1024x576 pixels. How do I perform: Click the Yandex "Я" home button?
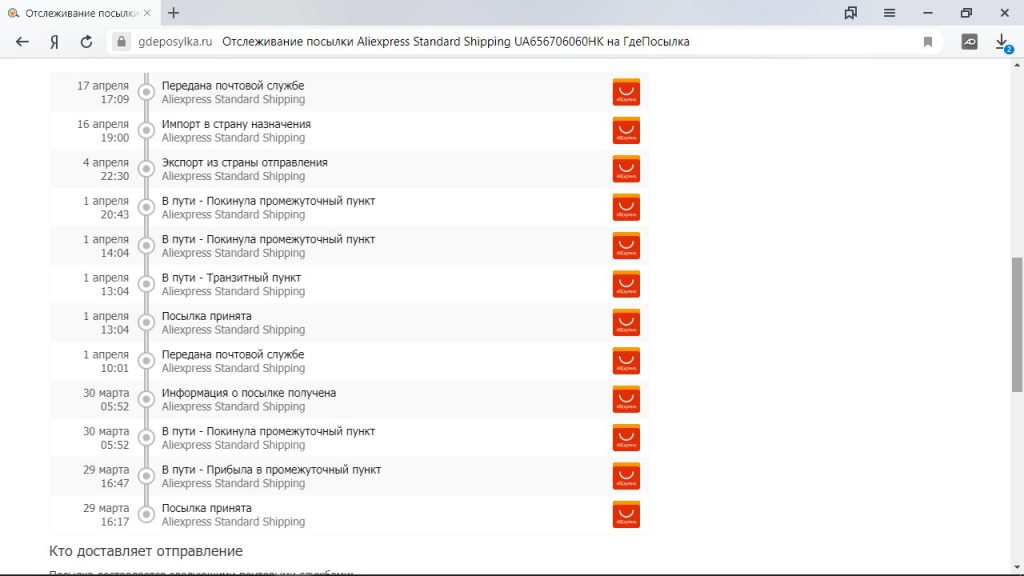point(53,42)
